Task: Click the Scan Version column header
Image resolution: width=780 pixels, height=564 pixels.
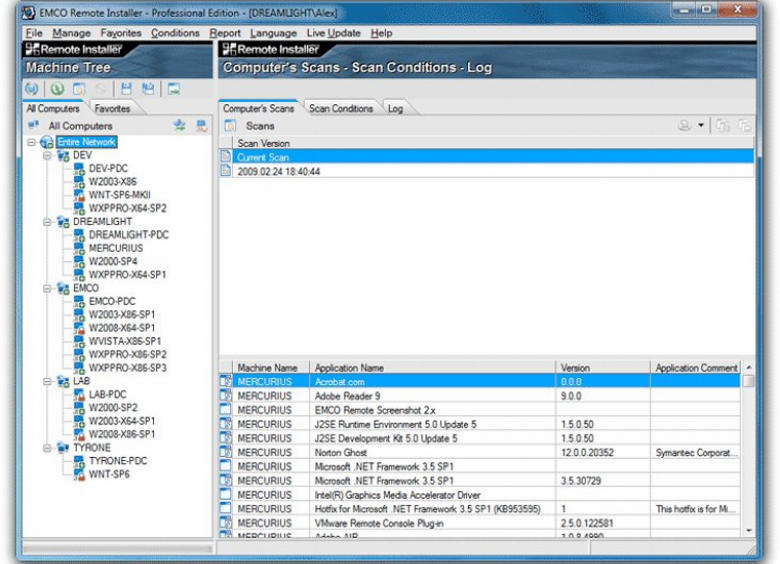Action: coord(493,143)
